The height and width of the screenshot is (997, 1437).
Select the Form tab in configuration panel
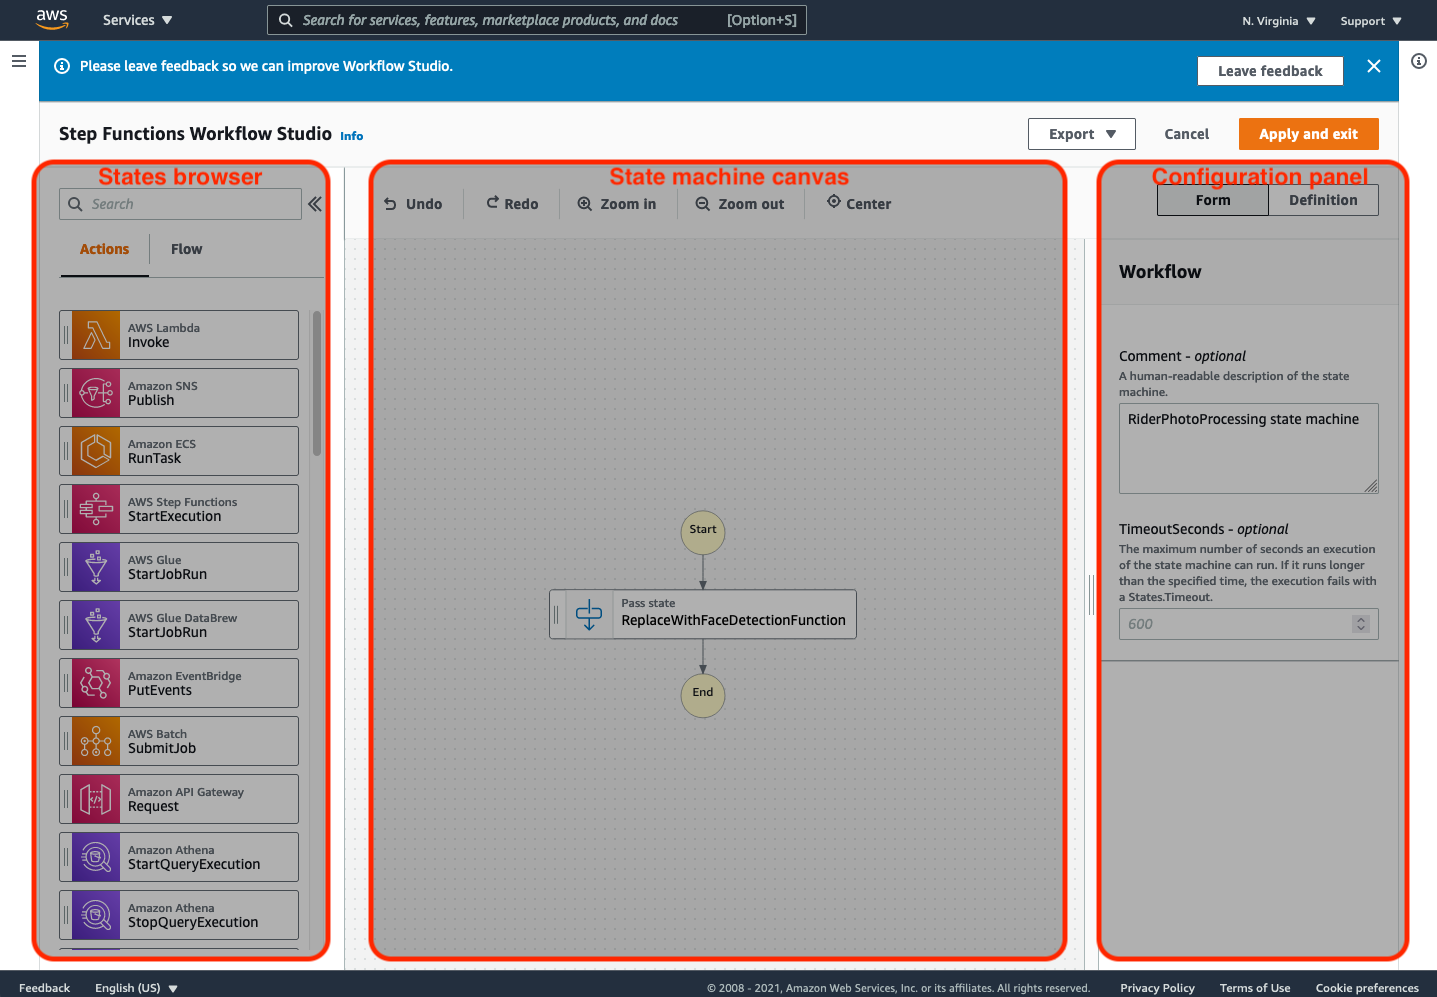[1213, 200]
